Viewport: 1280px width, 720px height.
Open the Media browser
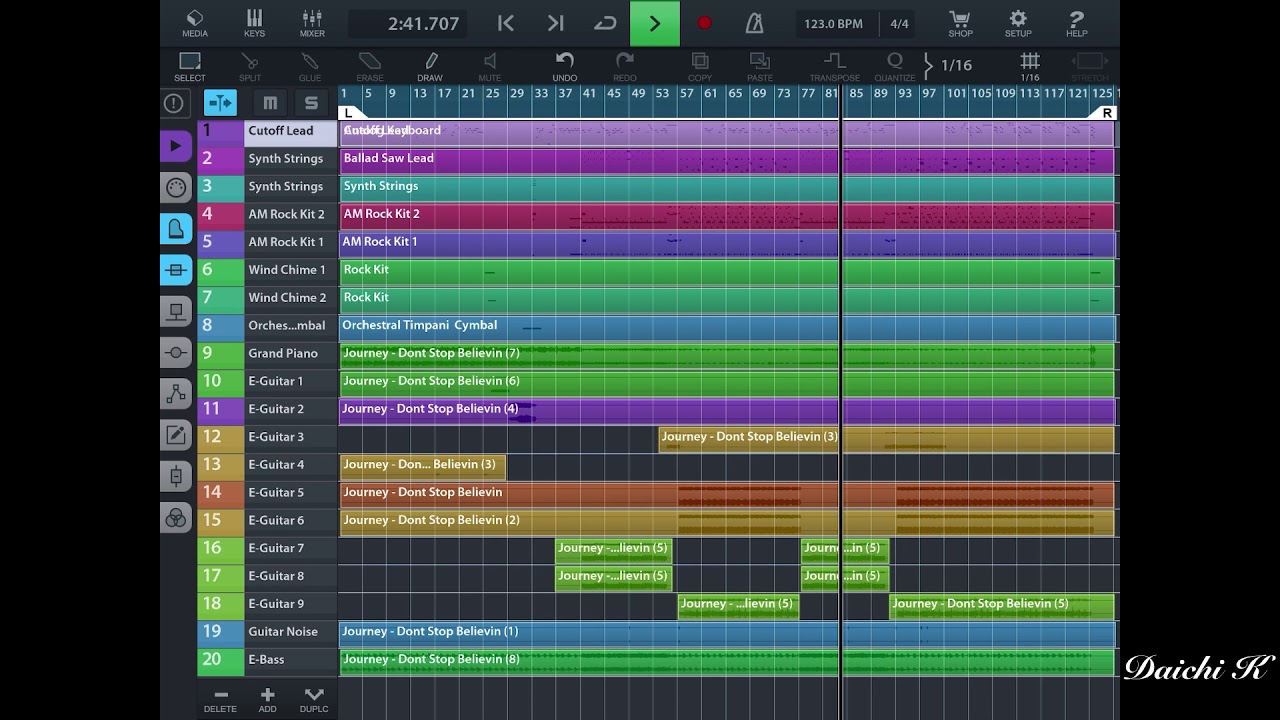pos(195,23)
